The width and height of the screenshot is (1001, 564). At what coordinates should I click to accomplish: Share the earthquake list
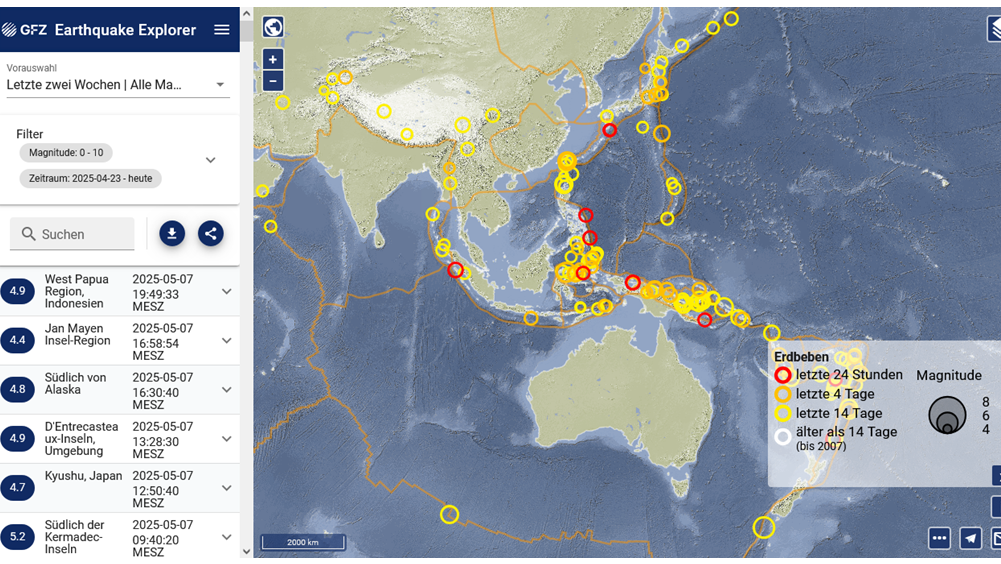(x=210, y=234)
